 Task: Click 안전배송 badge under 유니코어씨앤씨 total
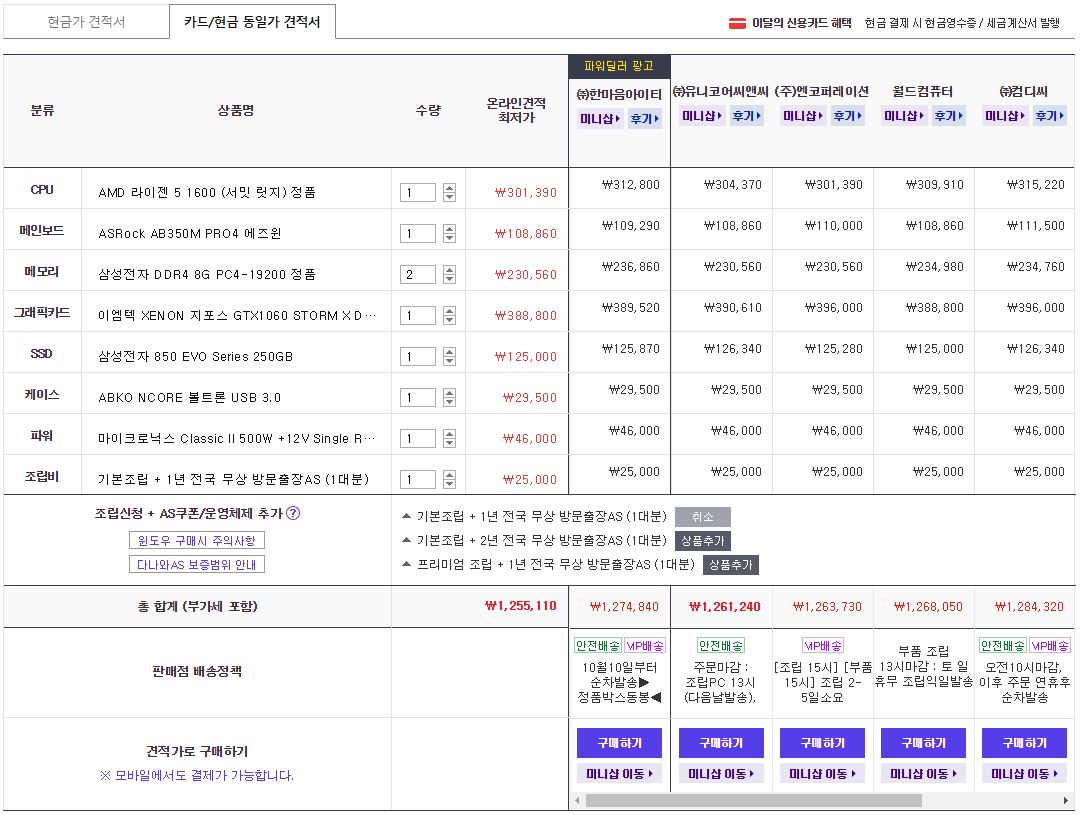721,646
